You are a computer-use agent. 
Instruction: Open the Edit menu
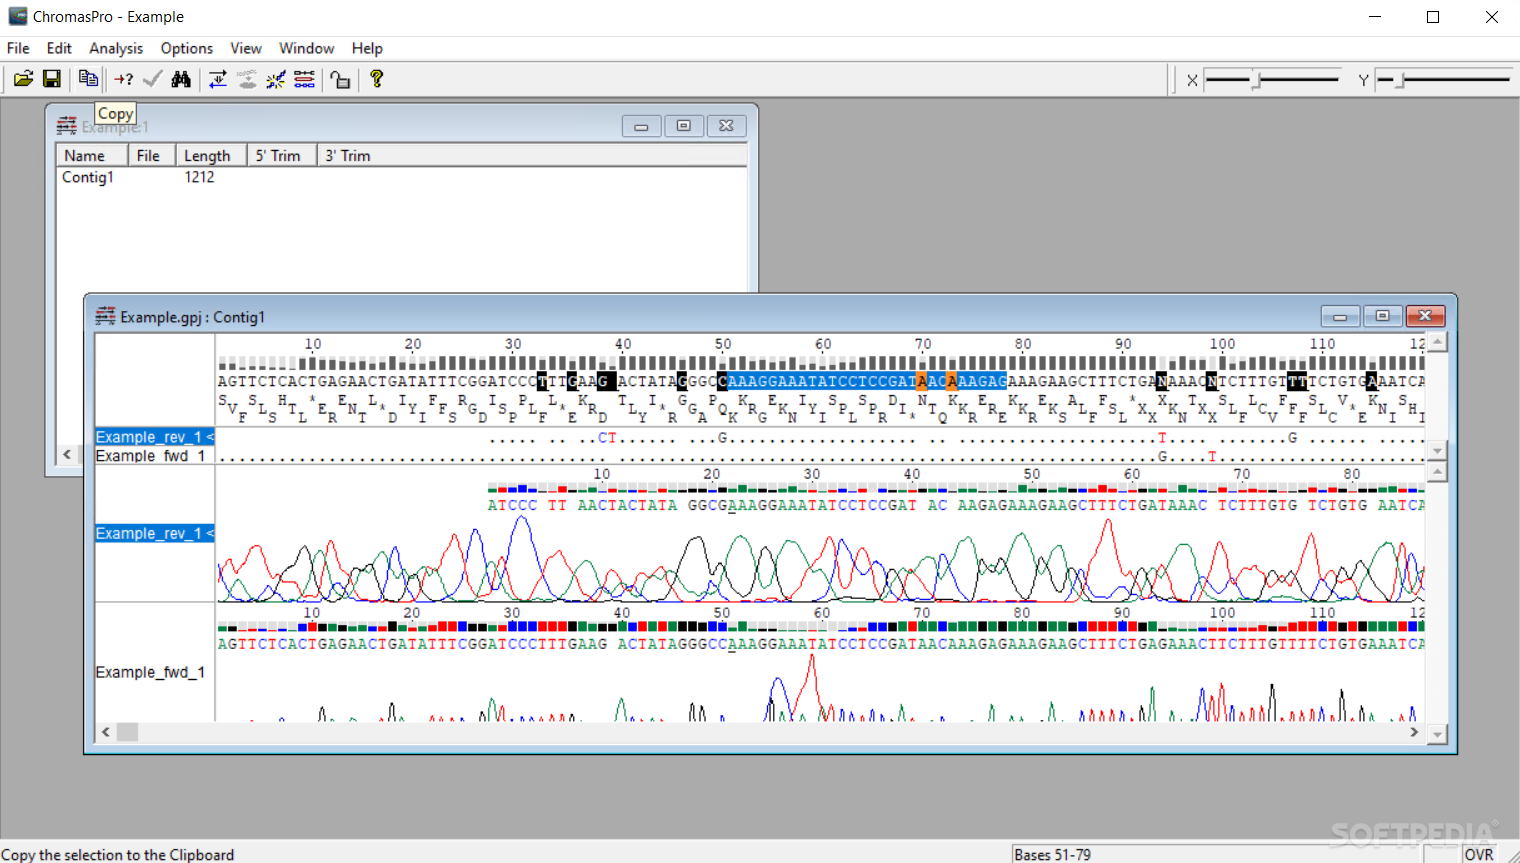(59, 48)
